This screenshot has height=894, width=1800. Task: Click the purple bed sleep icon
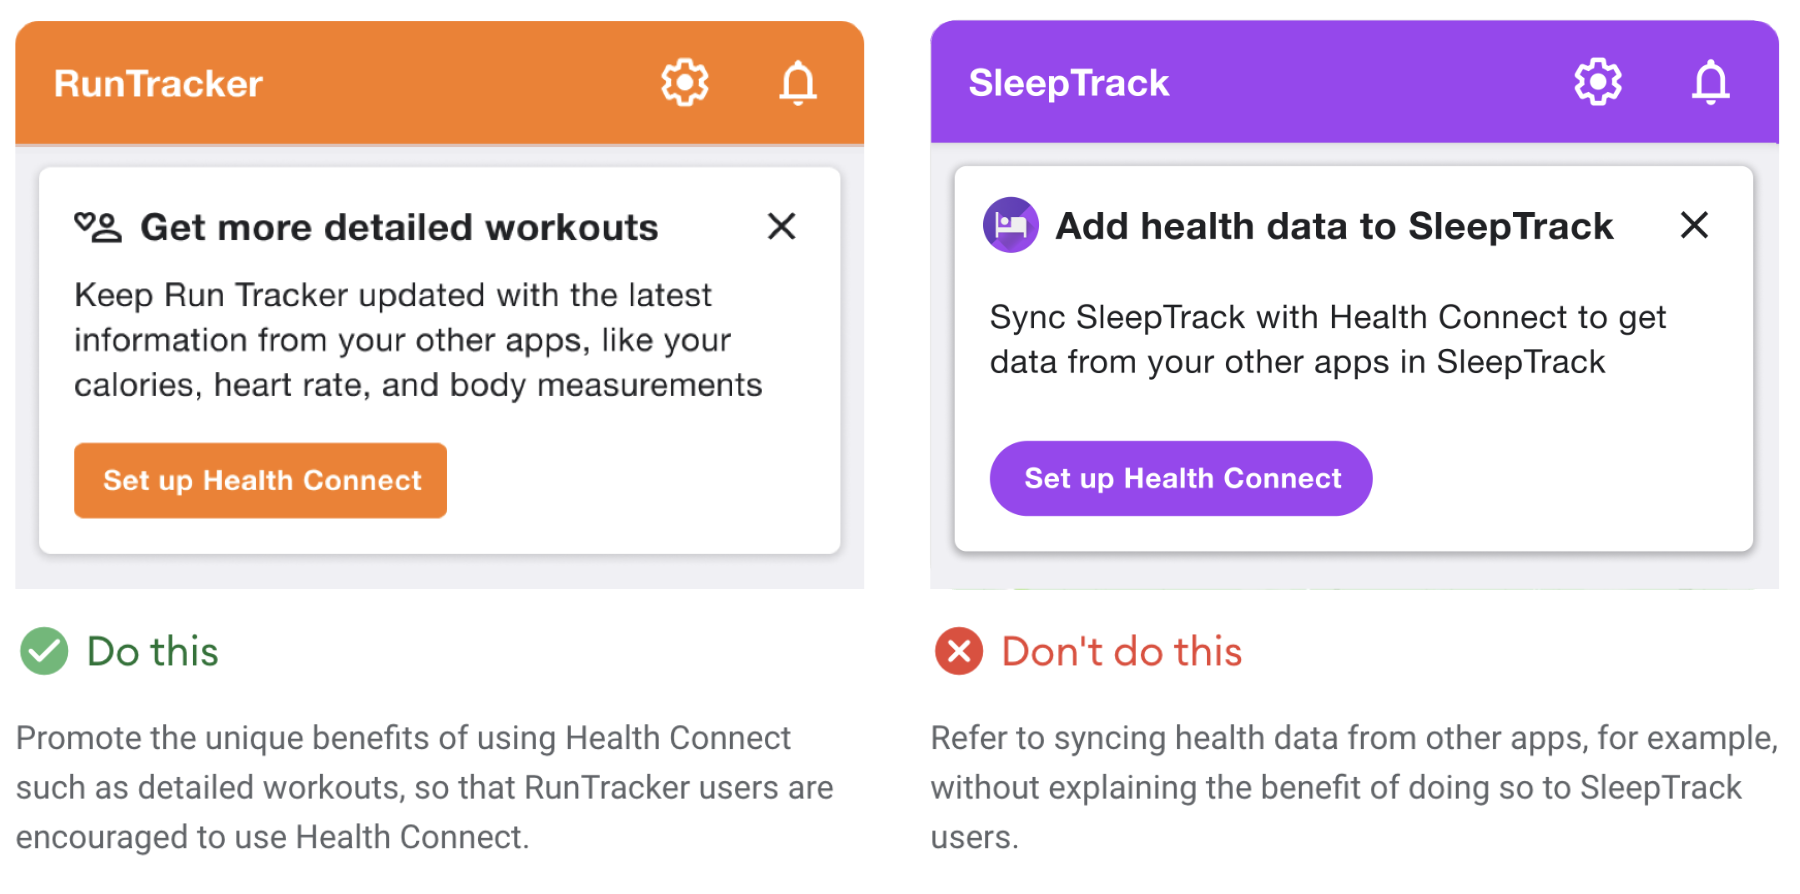(x=1011, y=226)
